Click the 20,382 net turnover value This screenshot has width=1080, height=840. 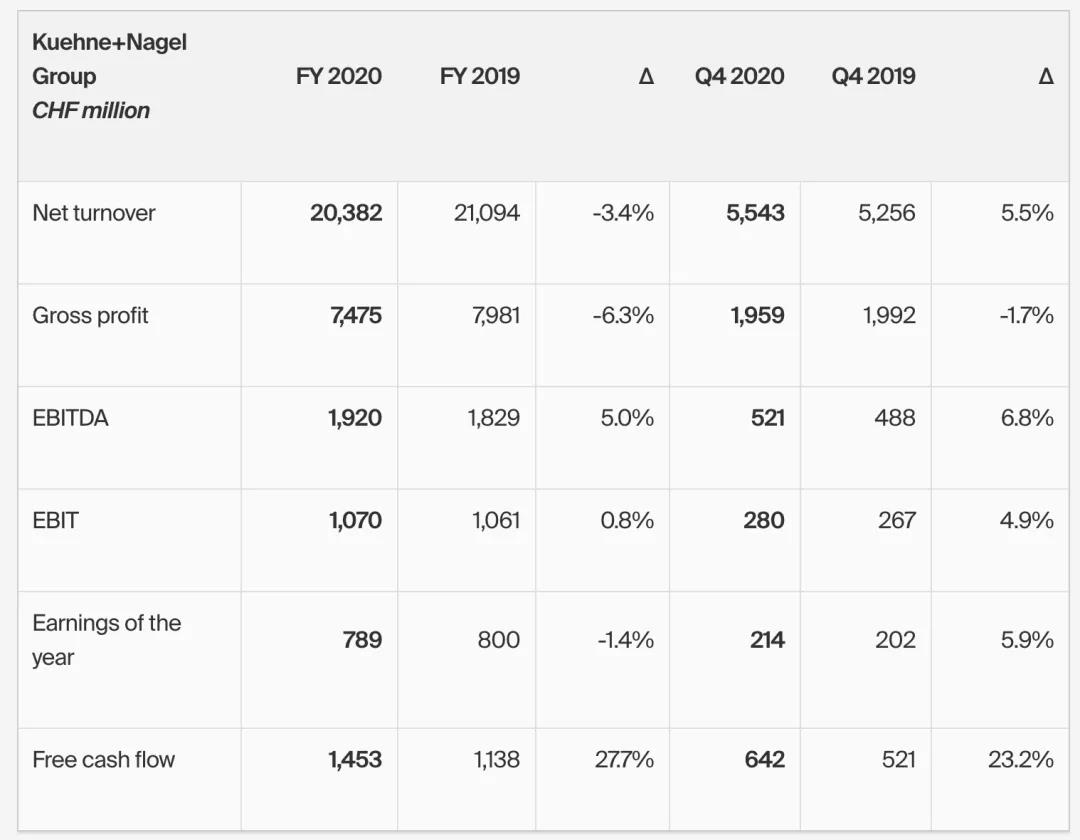pyautogui.click(x=345, y=213)
